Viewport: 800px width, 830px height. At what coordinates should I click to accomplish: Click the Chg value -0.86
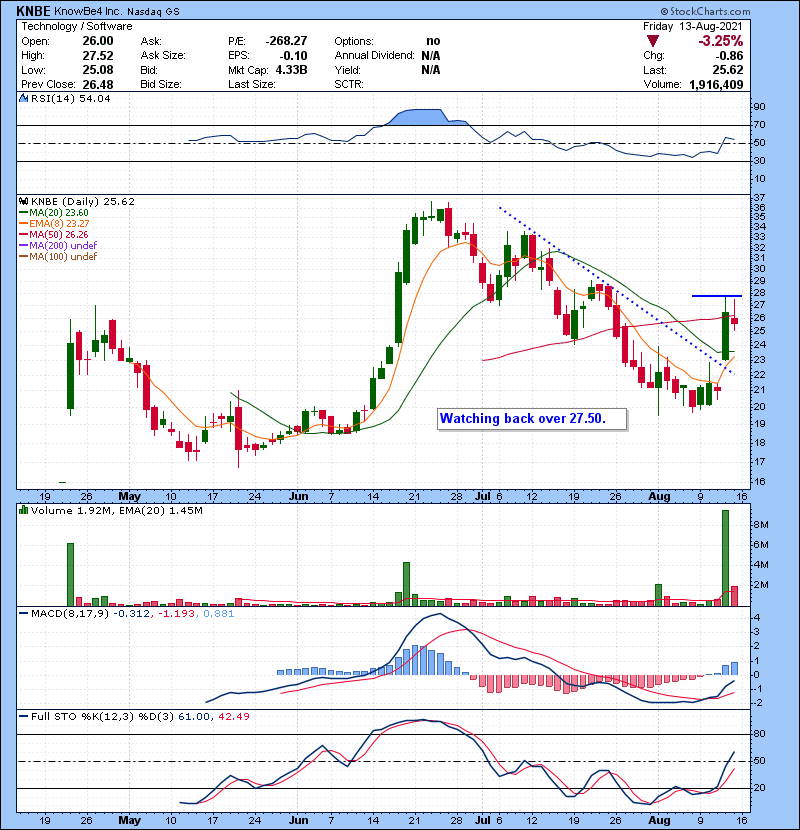pos(730,56)
